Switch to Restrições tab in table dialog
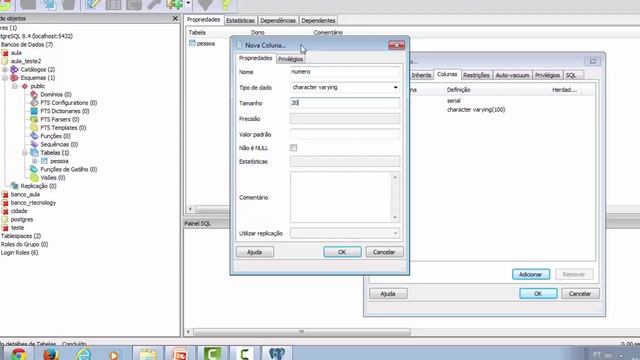The image size is (640, 360). (476, 75)
